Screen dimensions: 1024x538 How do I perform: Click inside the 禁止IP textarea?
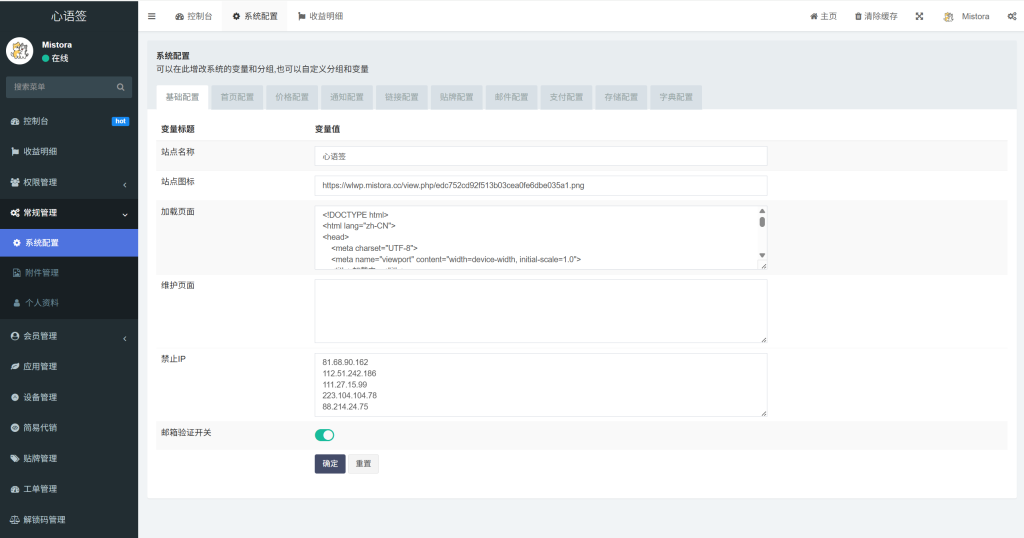(541, 385)
